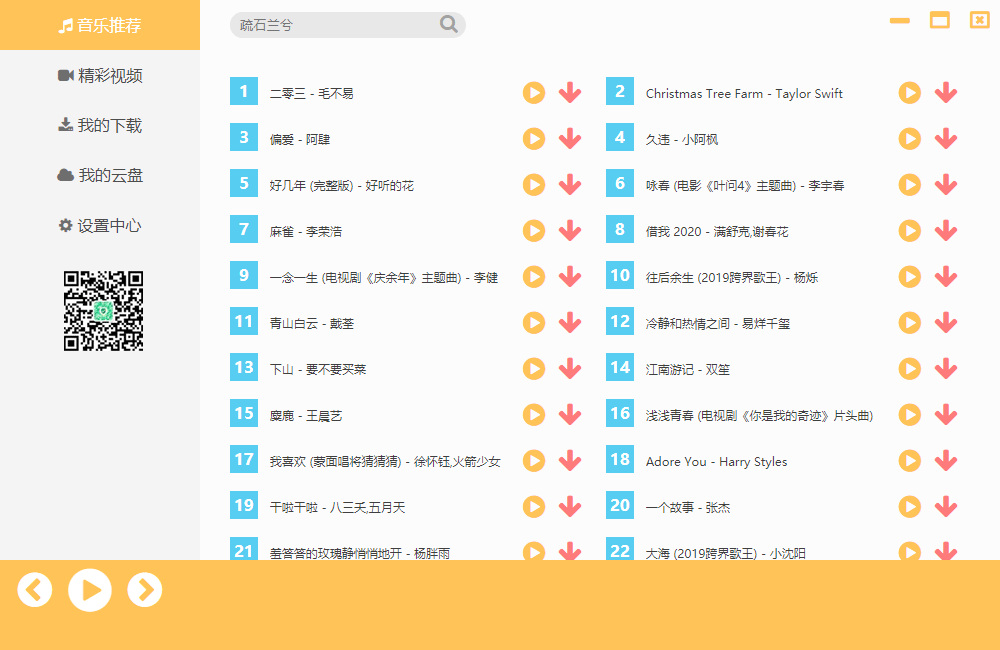Click the search magnifier icon
Screen dimensions: 1000x650
(448, 24)
